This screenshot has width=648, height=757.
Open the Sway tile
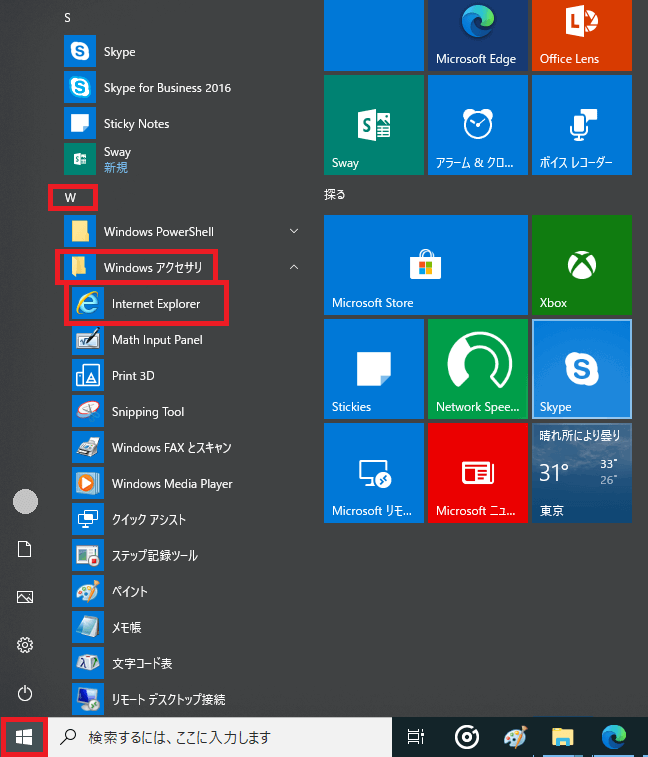(374, 125)
